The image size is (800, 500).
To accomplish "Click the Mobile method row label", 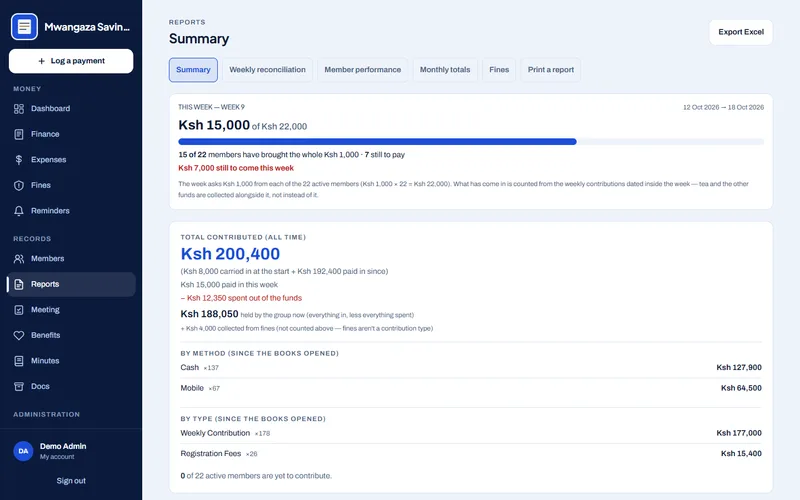I will coord(192,388).
